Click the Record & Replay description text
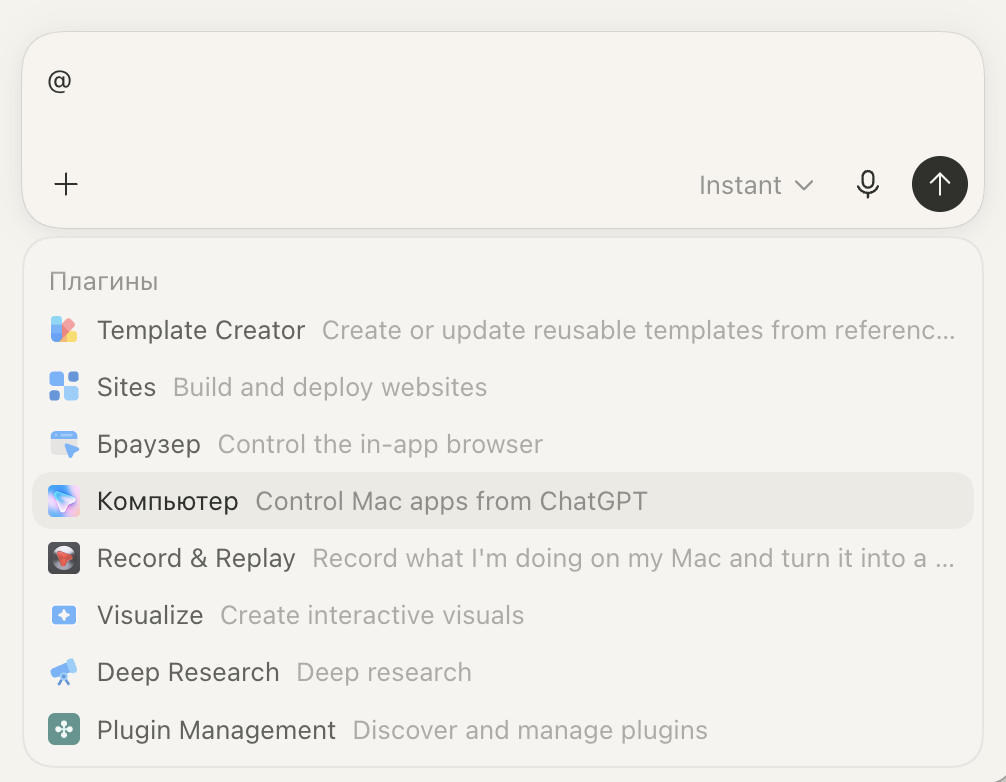This screenshot has width=1006, height=782. [x=633, y=558]
